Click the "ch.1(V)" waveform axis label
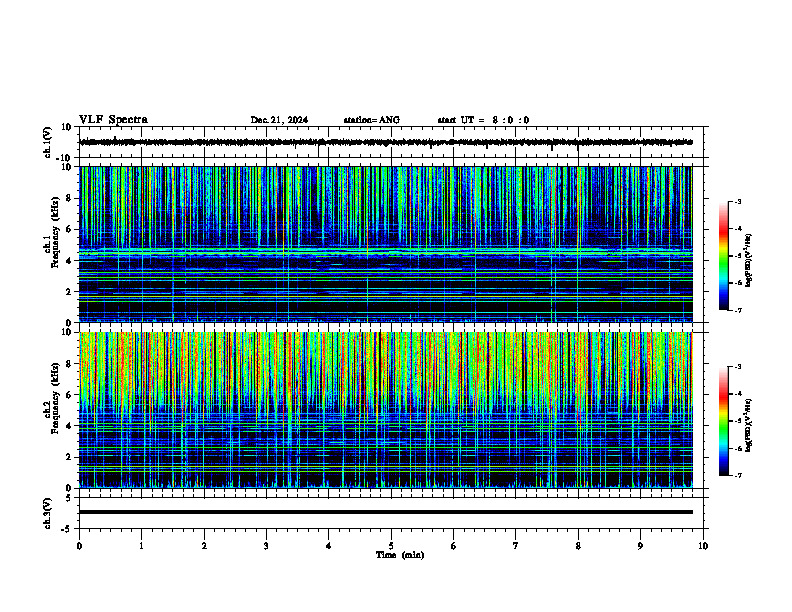This screenshot has width=792, height=612. point(47,142)
